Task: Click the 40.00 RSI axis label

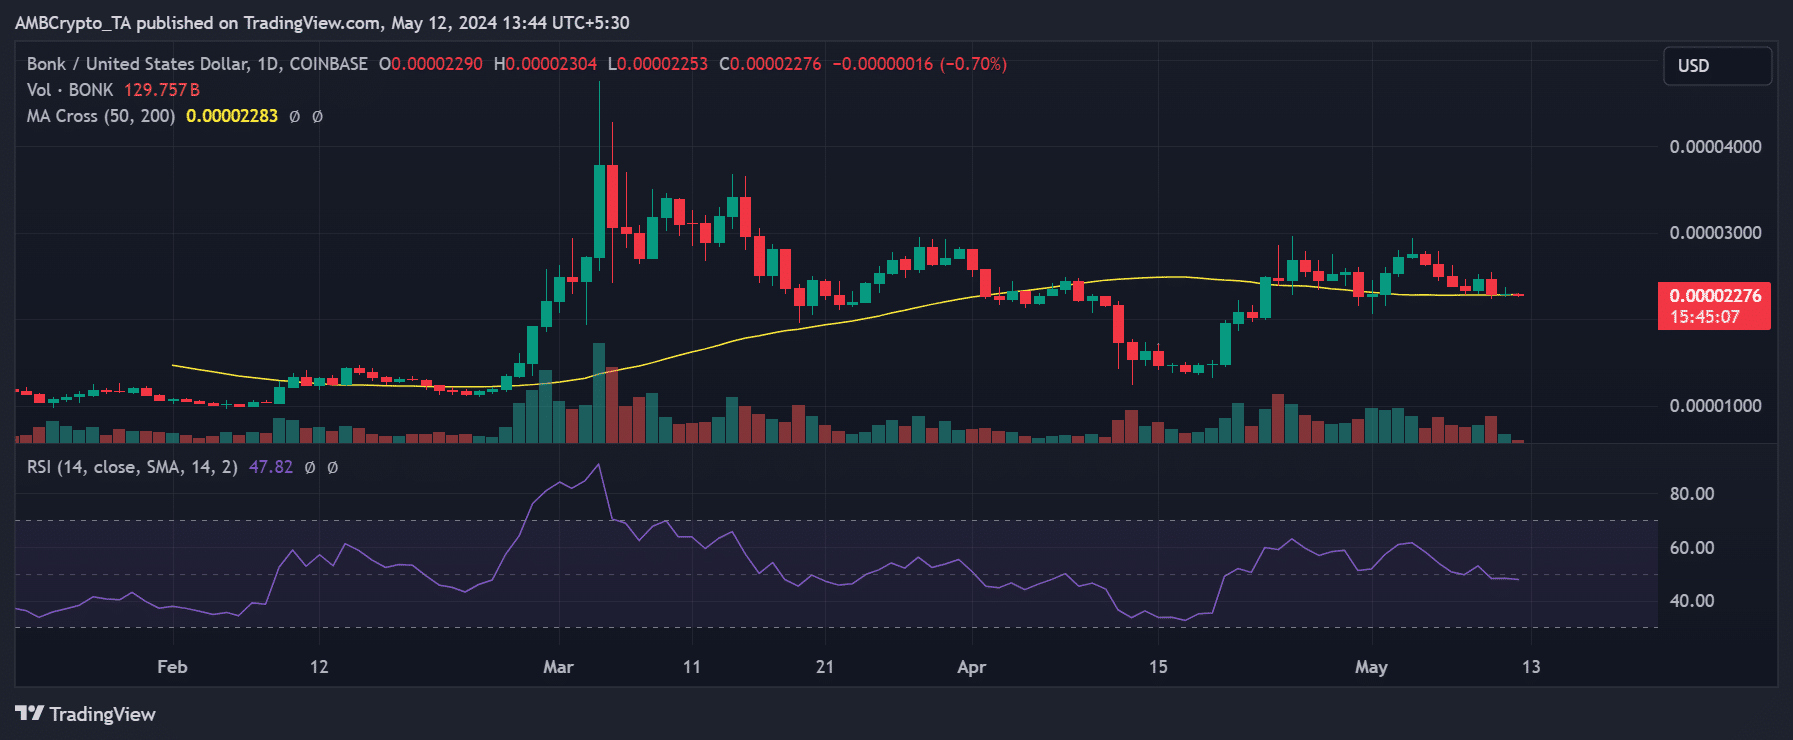Action: click(x=1692, y=601)
